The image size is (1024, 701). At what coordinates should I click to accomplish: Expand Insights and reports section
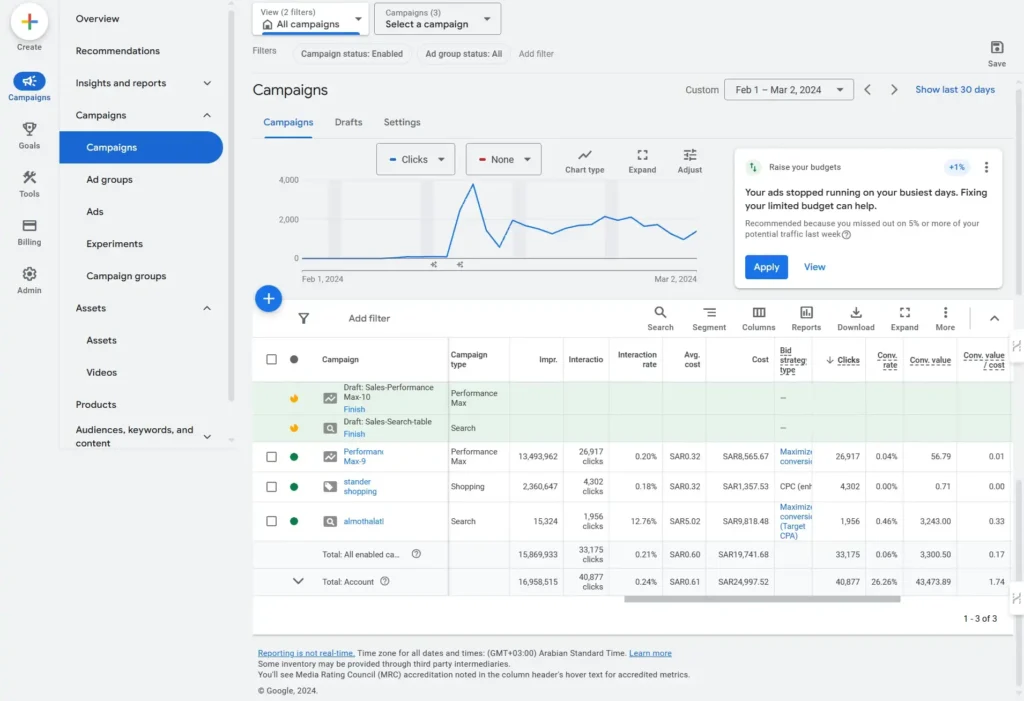point(207,83)
